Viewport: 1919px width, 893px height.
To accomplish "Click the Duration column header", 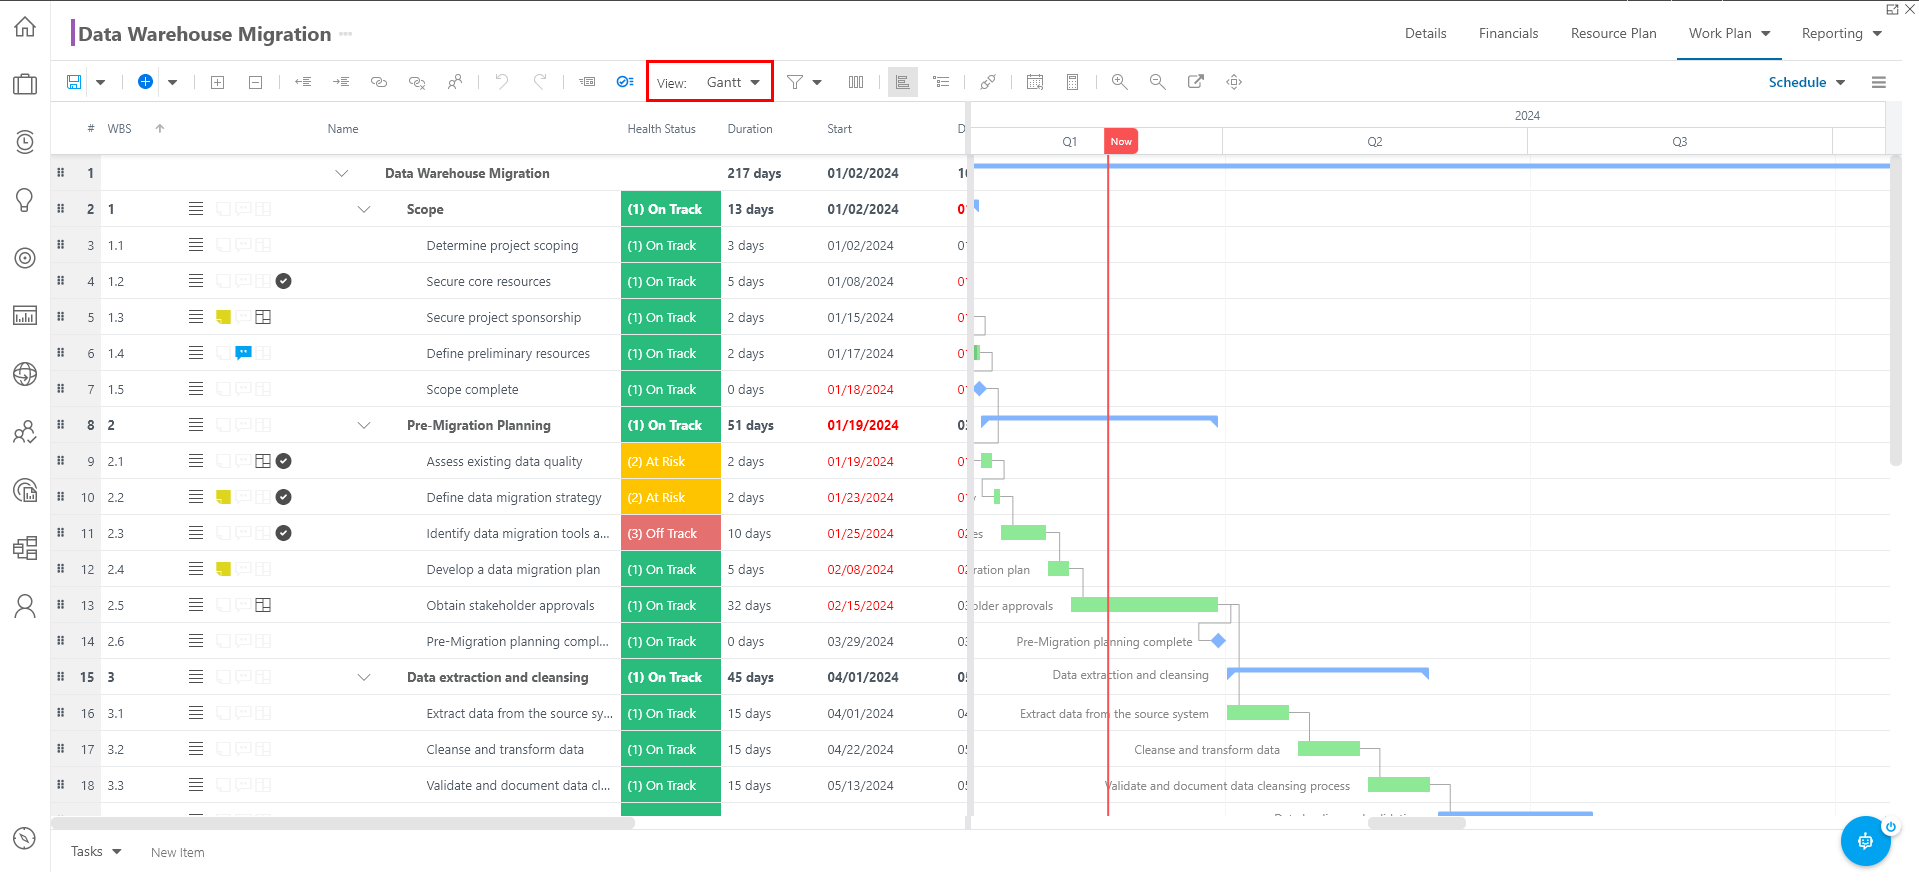I will [750, 128].
